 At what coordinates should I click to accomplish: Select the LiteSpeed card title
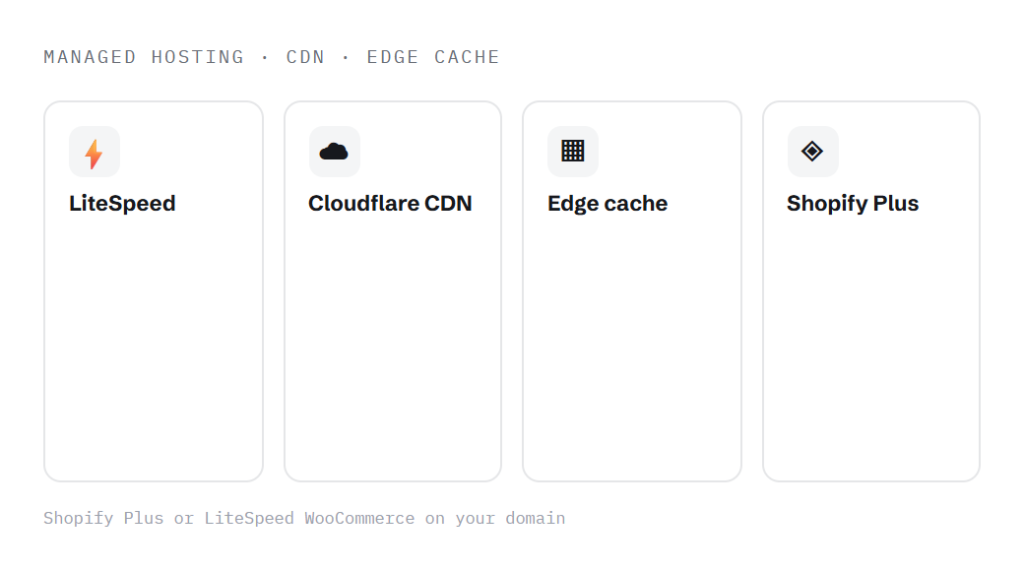[x=122, y=203]
